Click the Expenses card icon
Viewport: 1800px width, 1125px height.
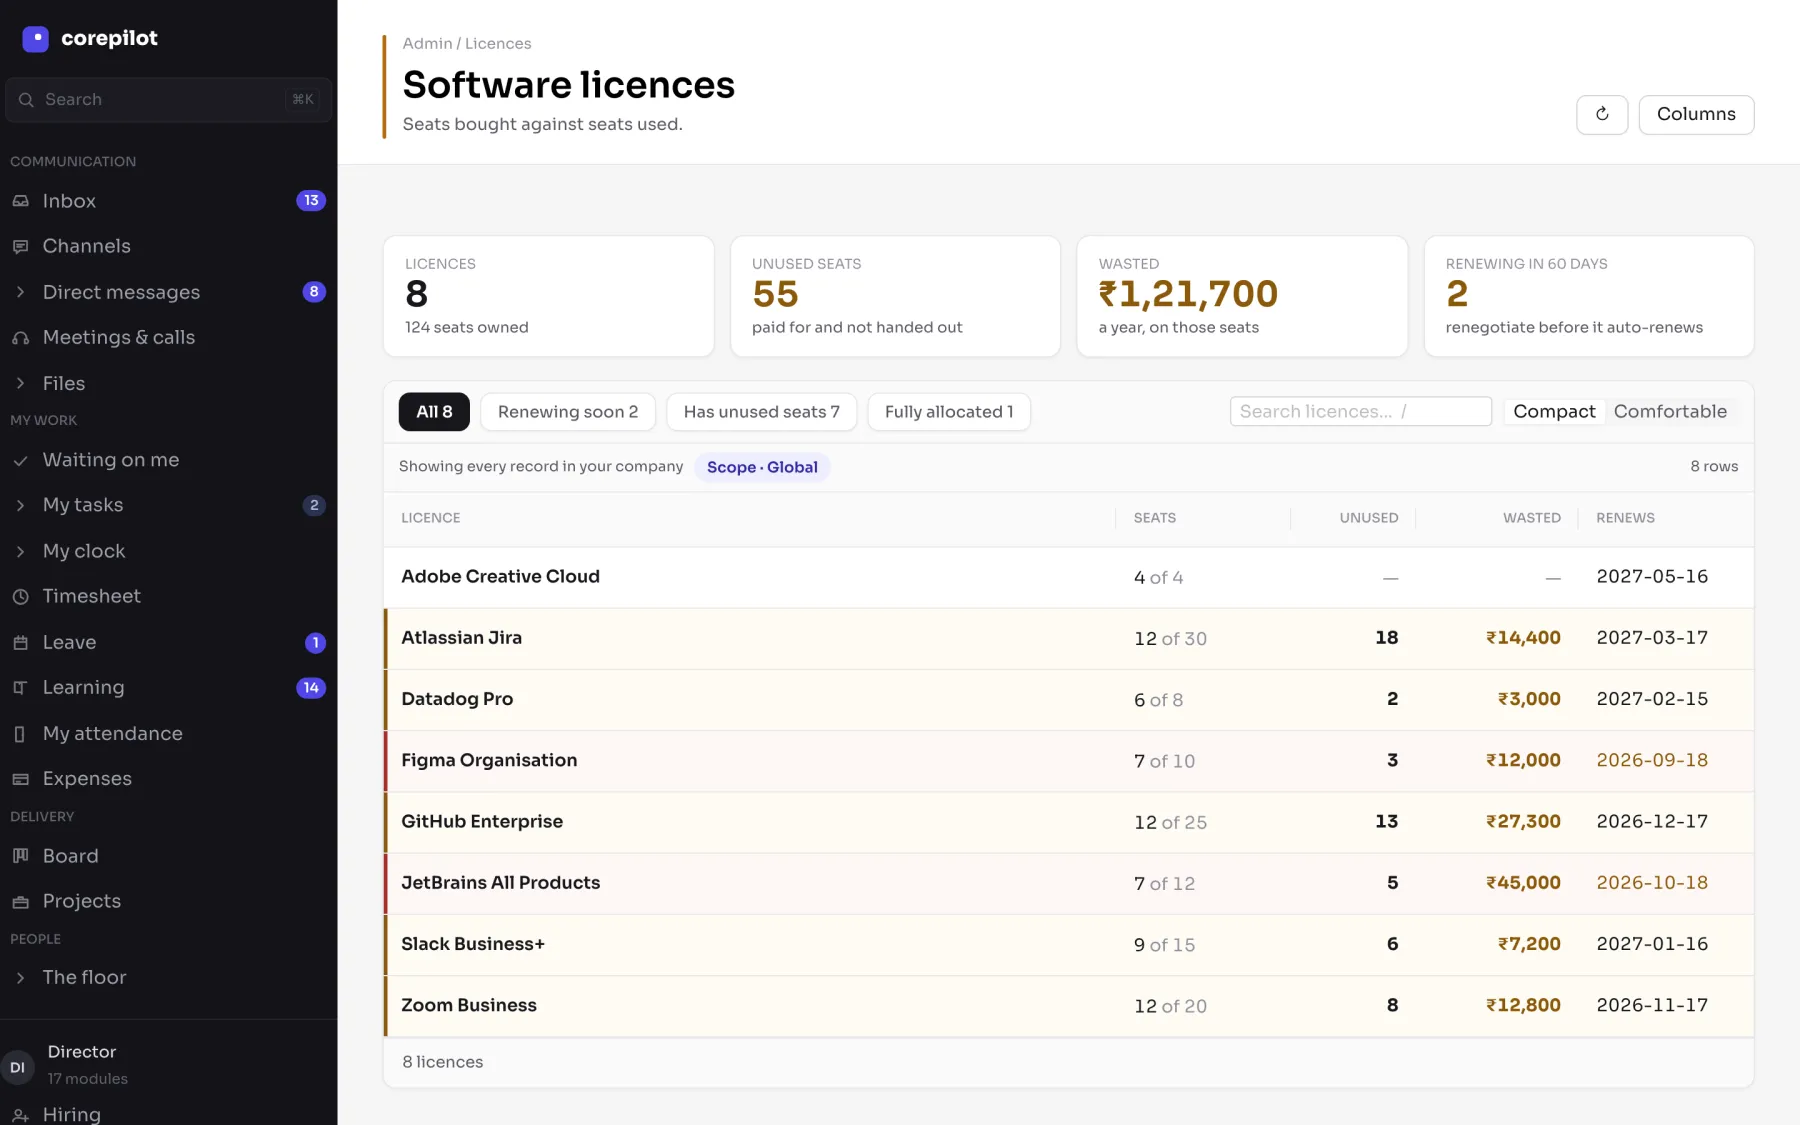pyautogui.click(x=20, y=779)
